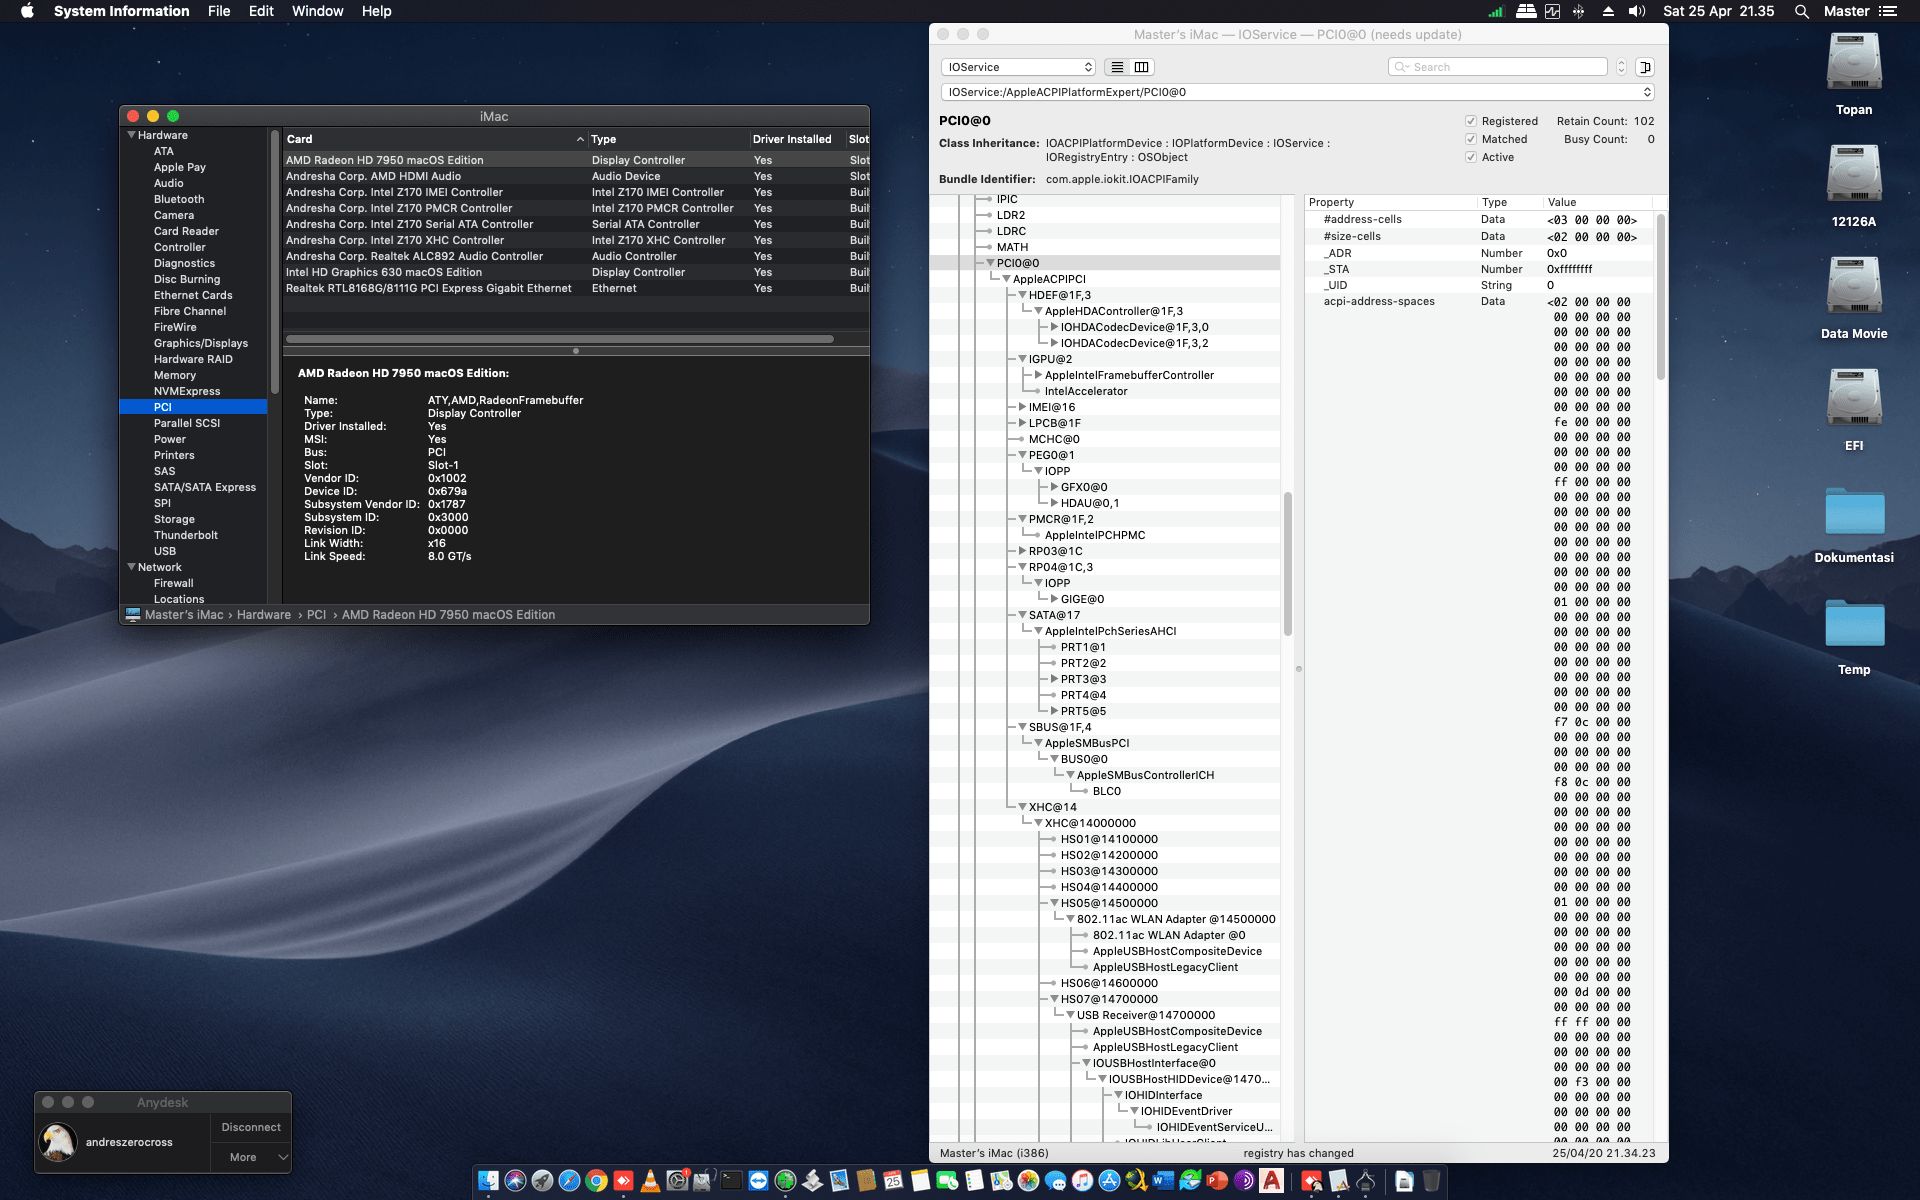Open Terminal from the dock
The image size is (1920, 1200).
tap(731, 1181)
